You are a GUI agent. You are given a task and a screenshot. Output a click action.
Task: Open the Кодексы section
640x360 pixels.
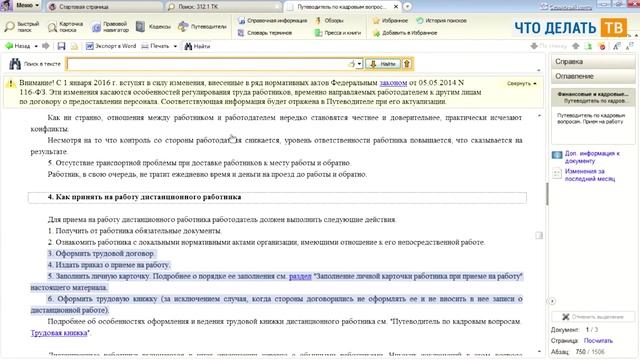coord(153,27)
